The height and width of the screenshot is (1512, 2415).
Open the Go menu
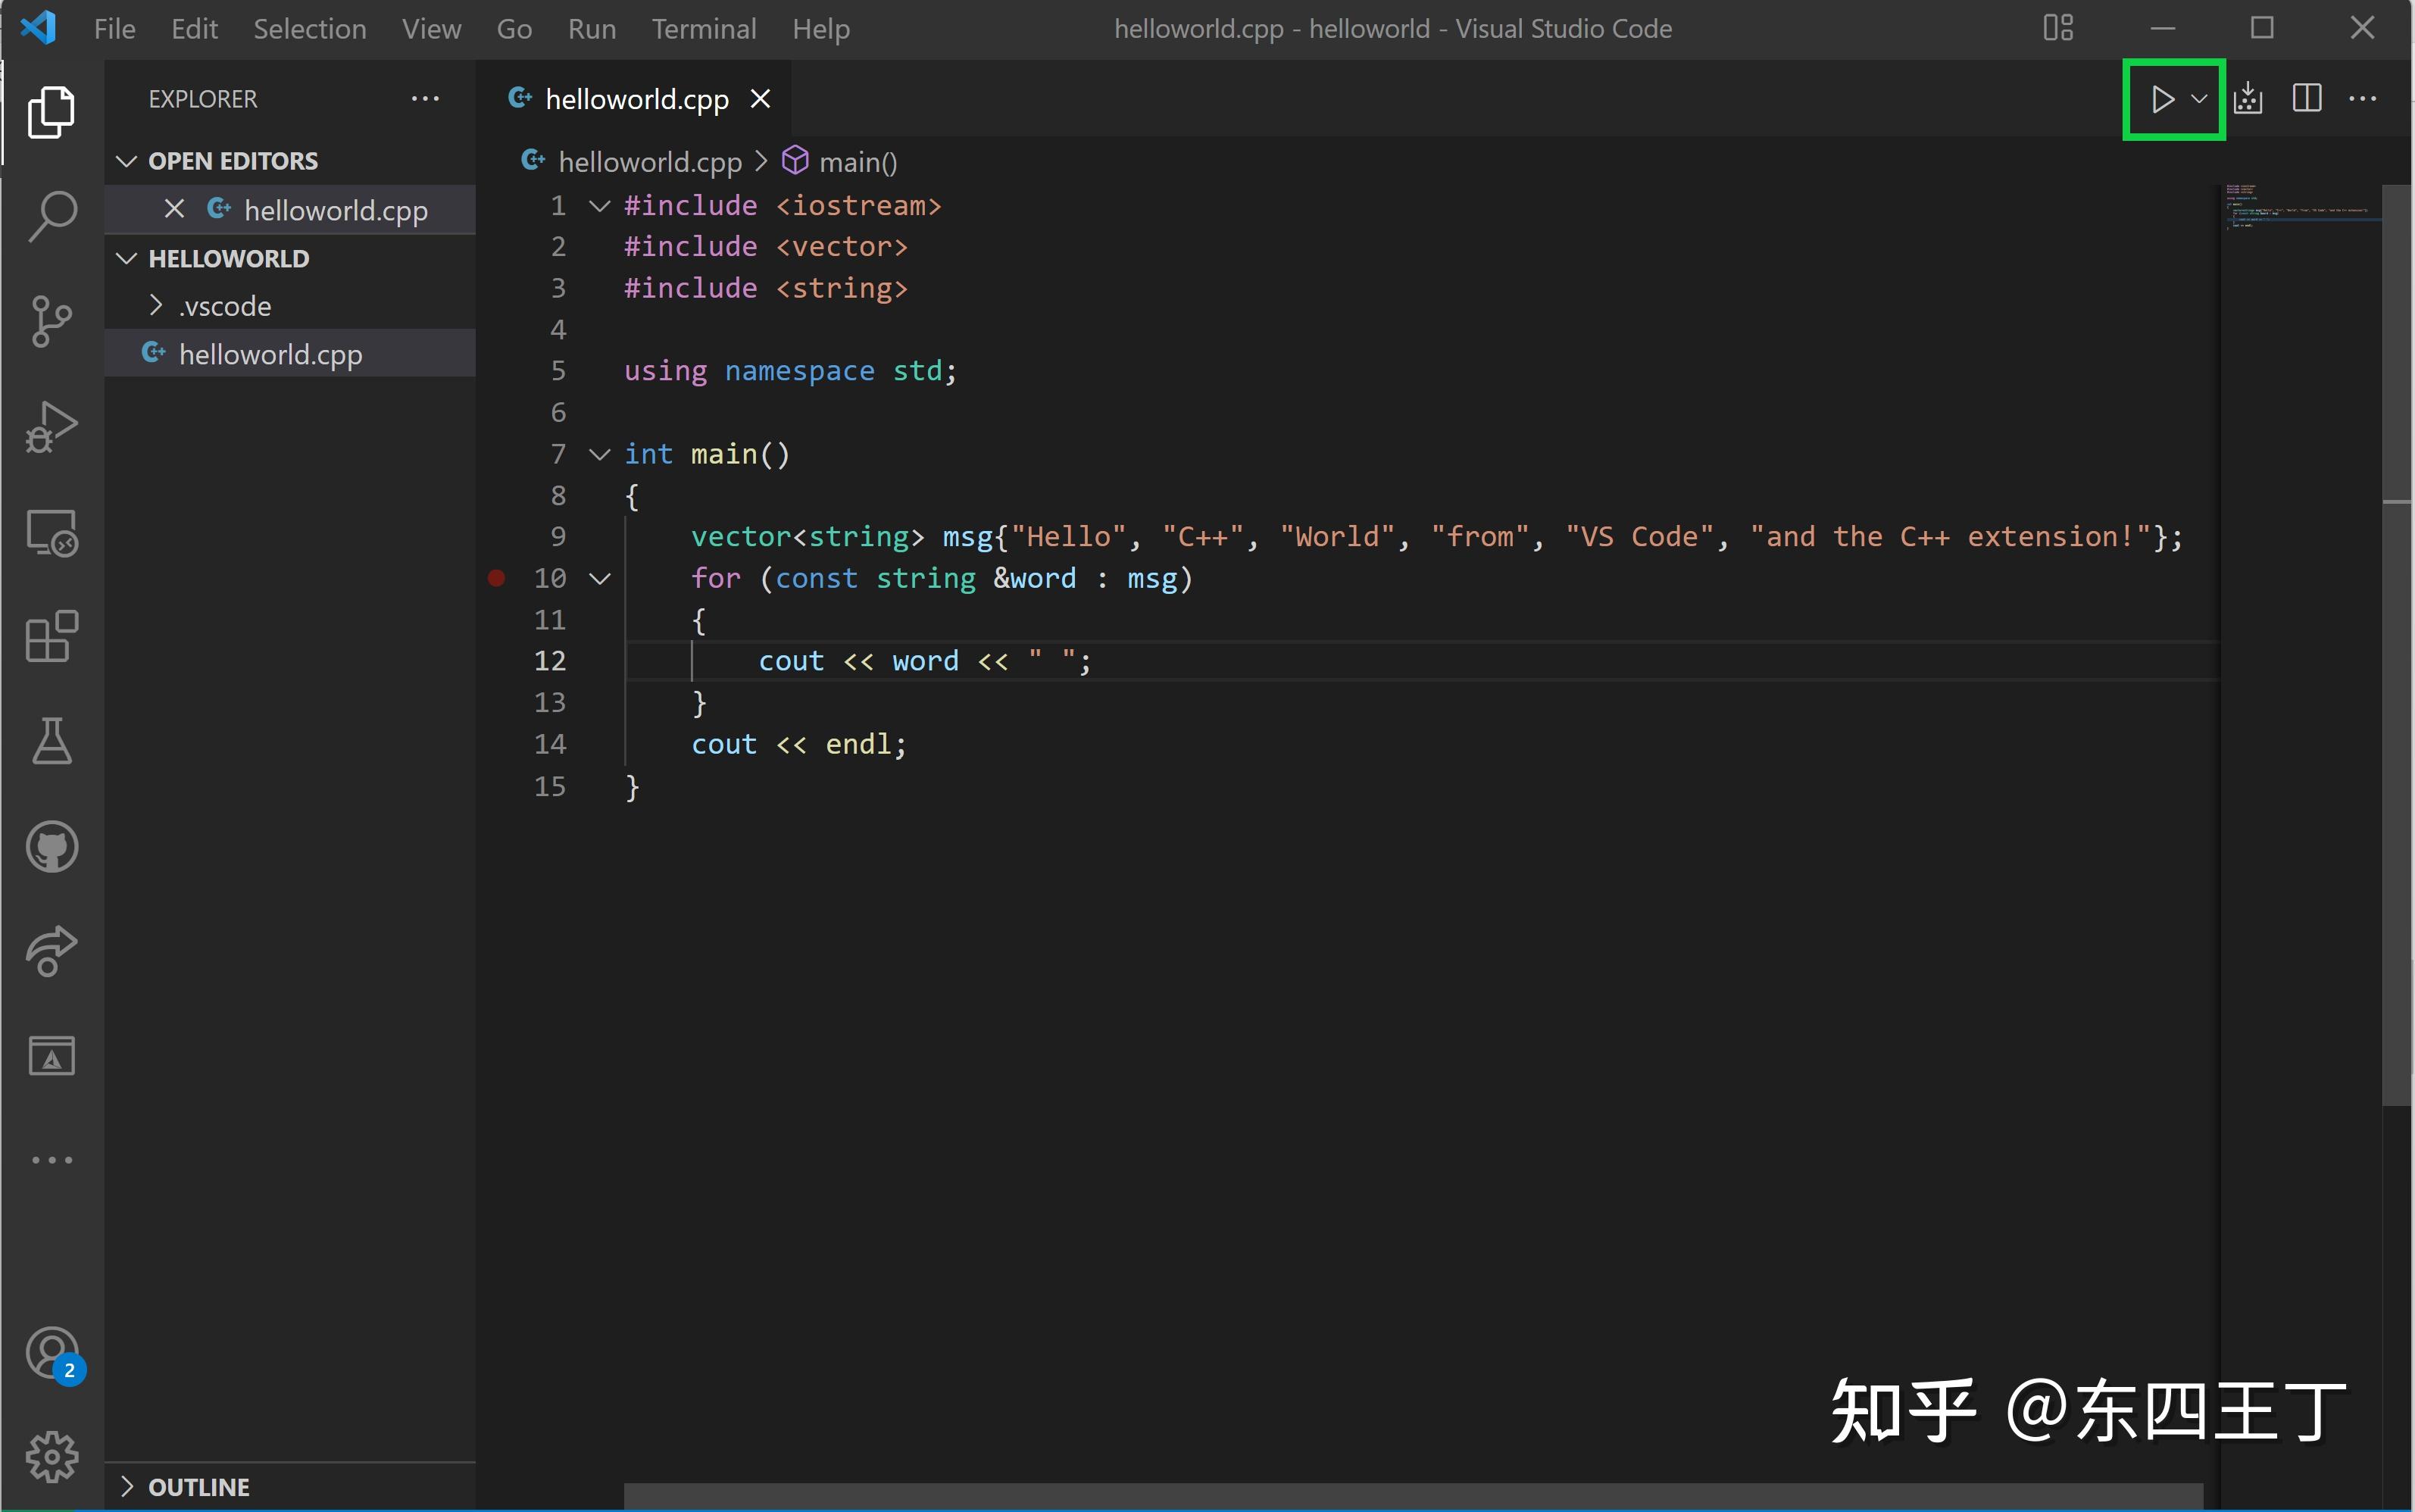pos(514,29)
